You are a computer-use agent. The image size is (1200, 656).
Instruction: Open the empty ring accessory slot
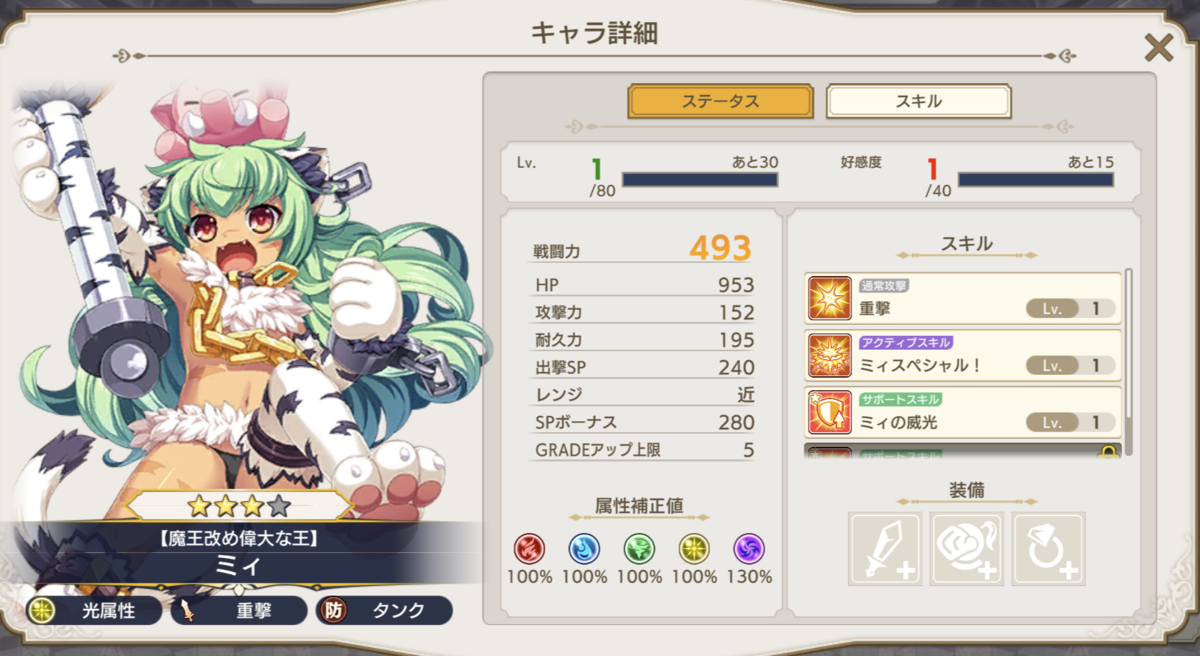(1048, 549)
